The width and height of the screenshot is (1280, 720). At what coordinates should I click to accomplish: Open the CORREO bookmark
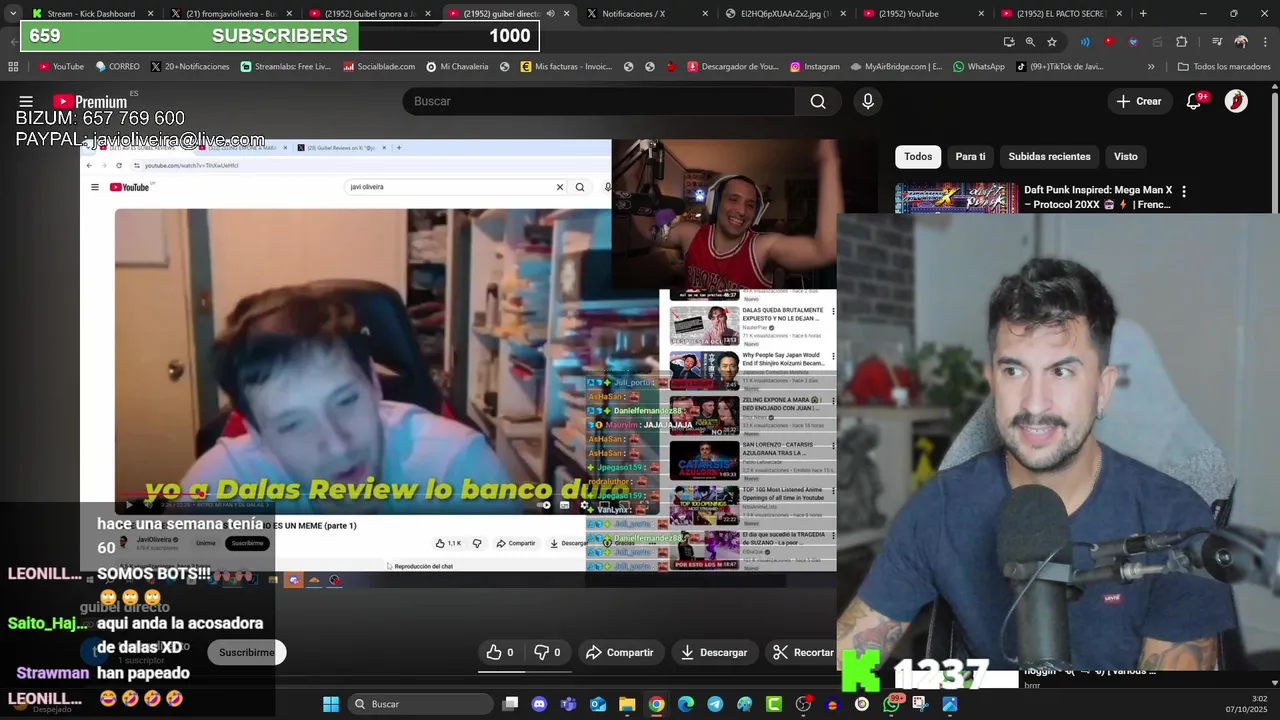(117, 67)
